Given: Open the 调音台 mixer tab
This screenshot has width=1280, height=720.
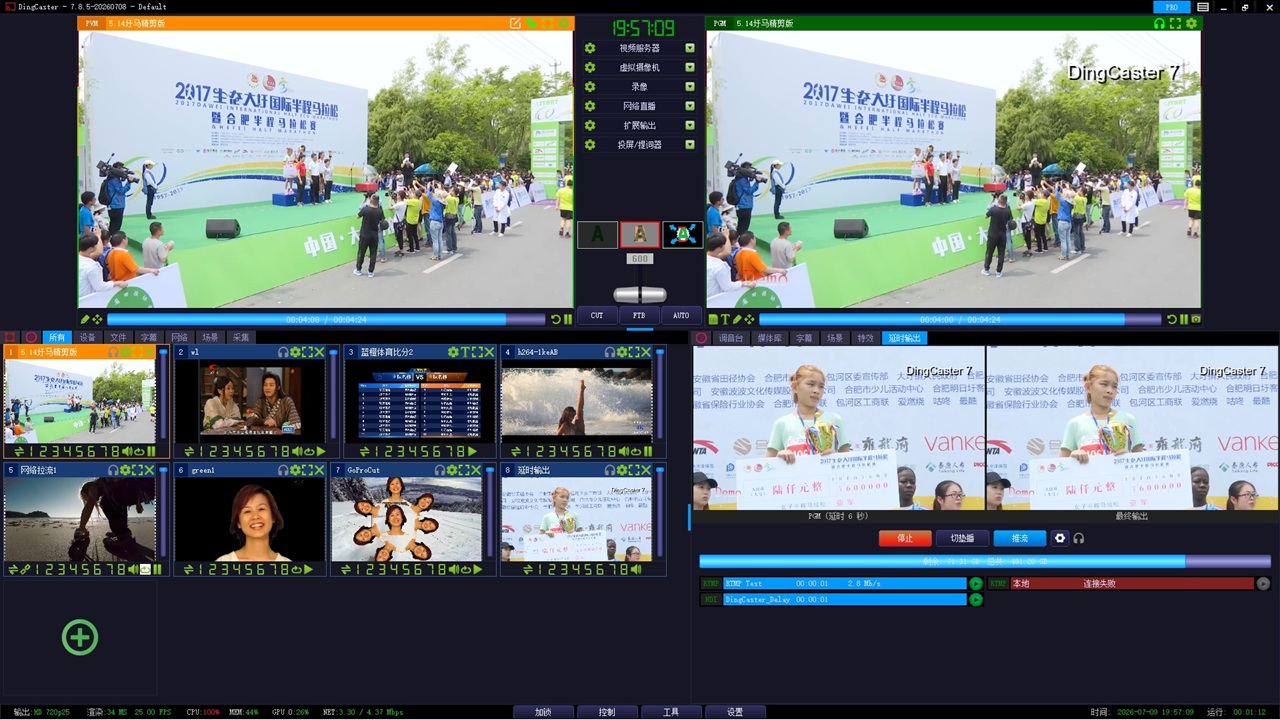Looking at the screenshot, I should coord(731,338).
